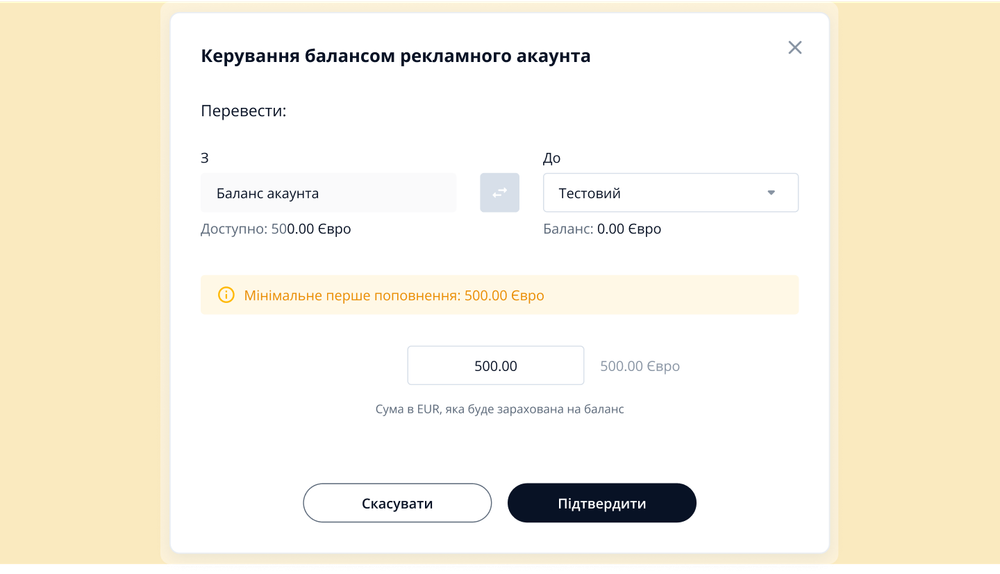Viewport: 1000px width, 574px height.
Task: Swap transfer direction with the arrows button
Action: click(x=499, y=193)
